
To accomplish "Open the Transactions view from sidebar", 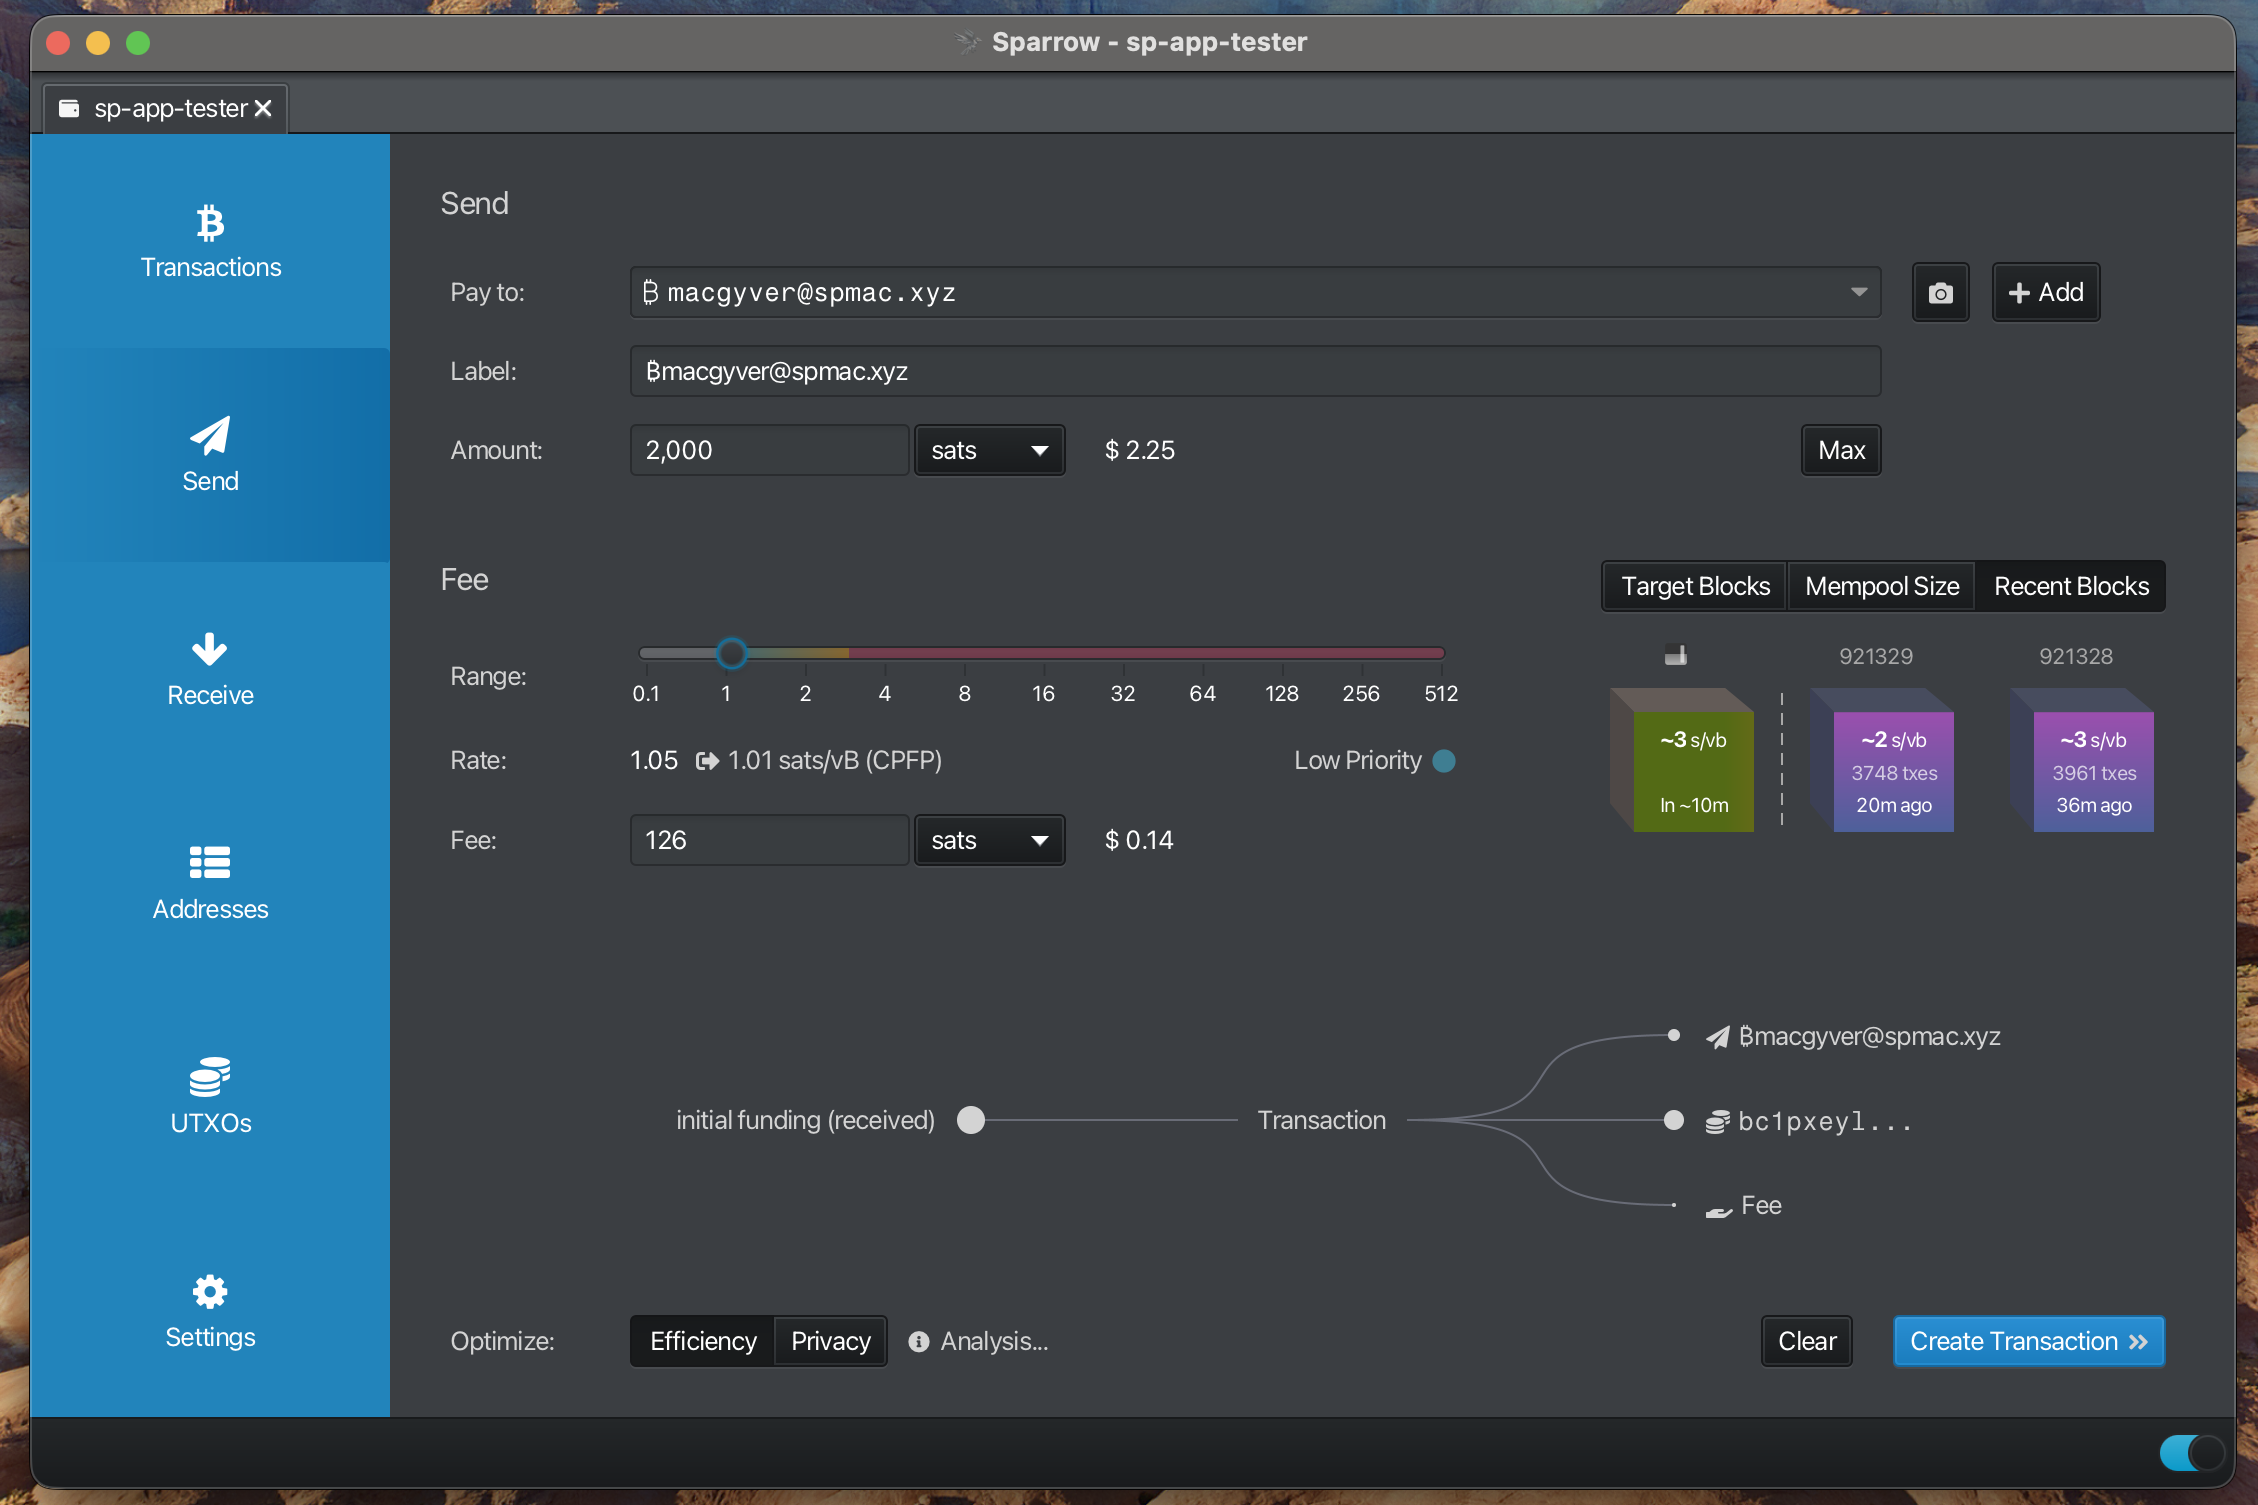I will (210, 242).
